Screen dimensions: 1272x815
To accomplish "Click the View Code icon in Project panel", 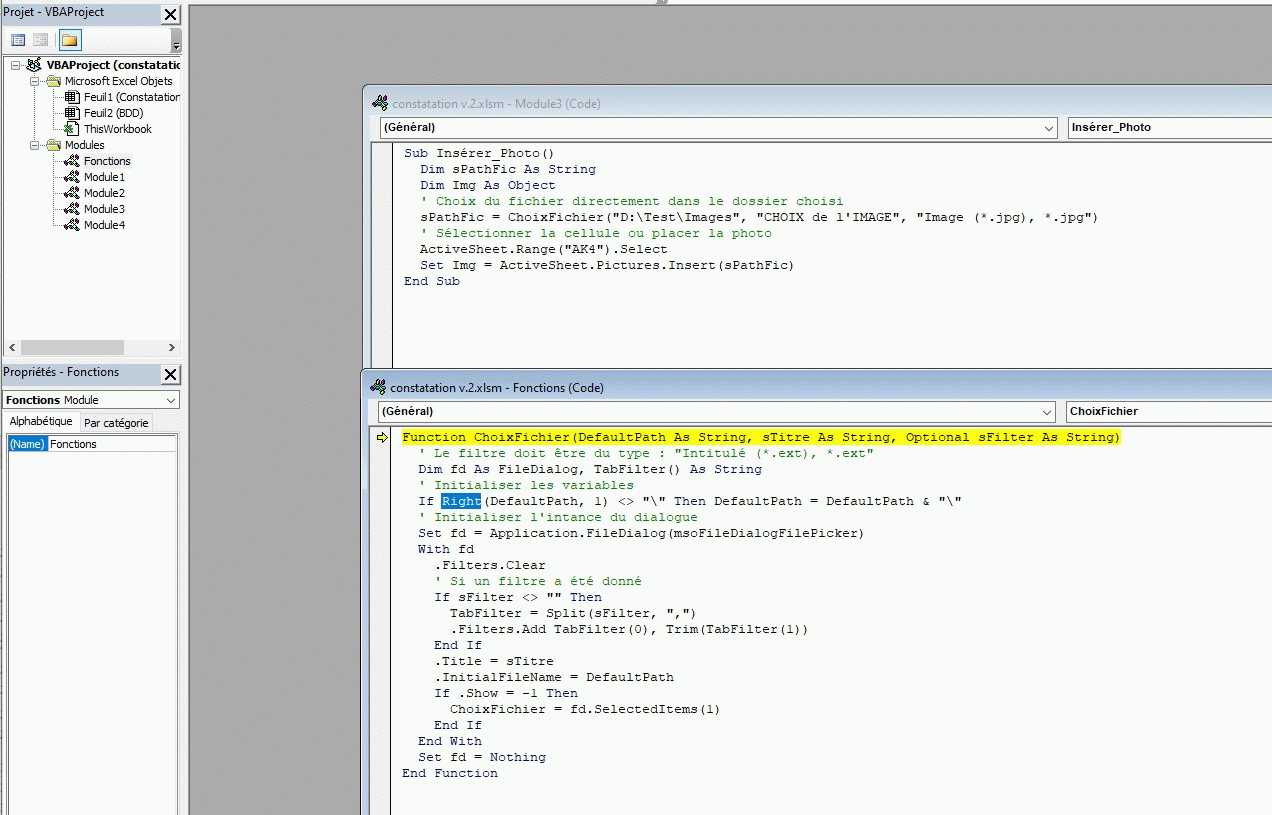I will [18, 40].
